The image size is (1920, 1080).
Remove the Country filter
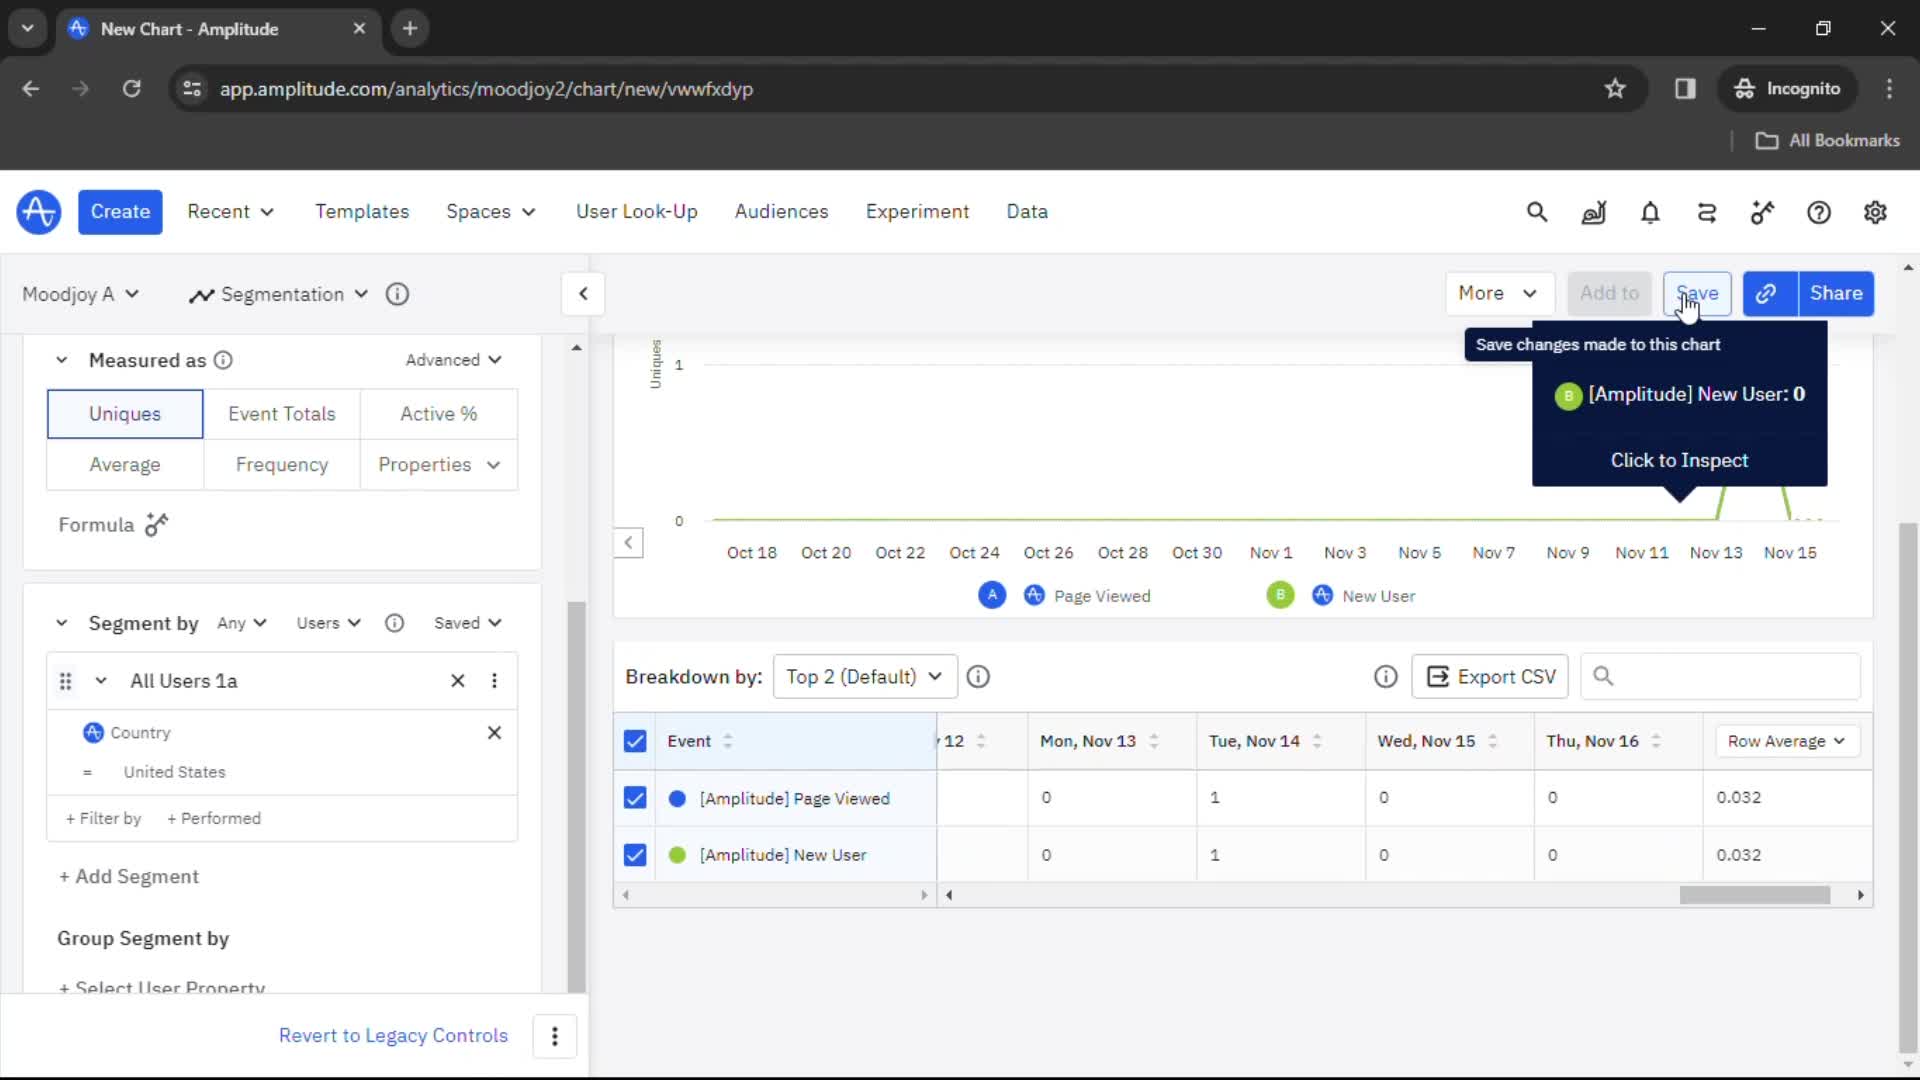[x=494, y=733]
